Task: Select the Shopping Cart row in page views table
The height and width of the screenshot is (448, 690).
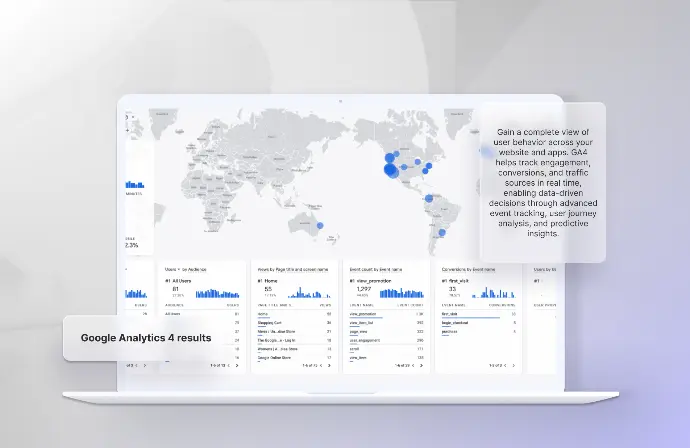Action: (x=294, y=323)
